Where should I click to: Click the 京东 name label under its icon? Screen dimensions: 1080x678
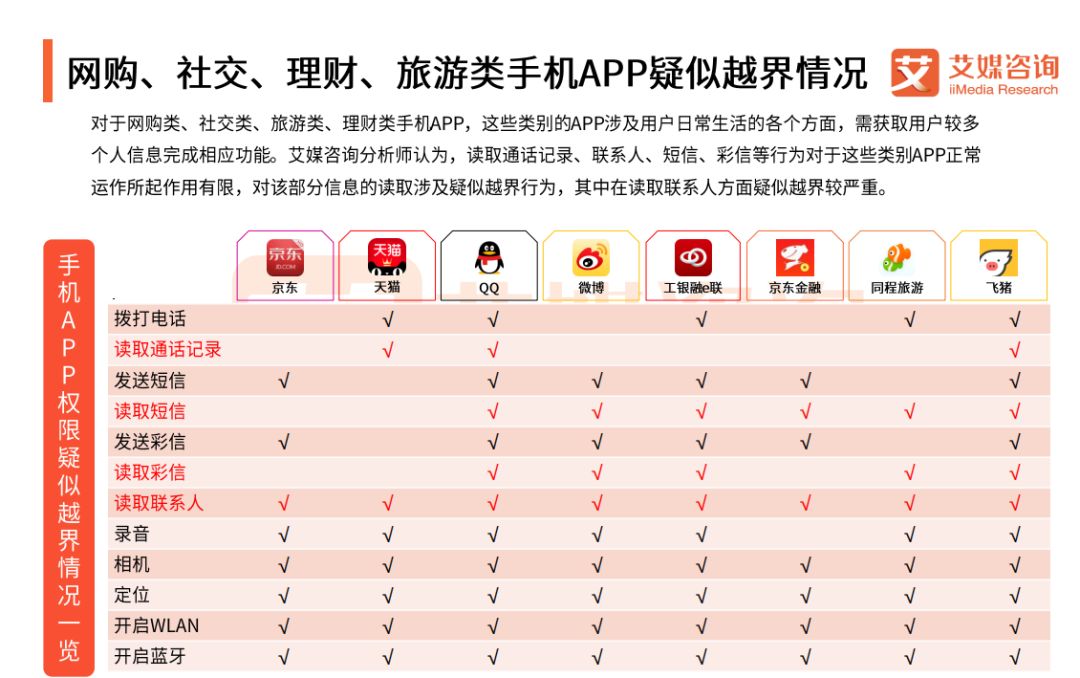[284, 288]
